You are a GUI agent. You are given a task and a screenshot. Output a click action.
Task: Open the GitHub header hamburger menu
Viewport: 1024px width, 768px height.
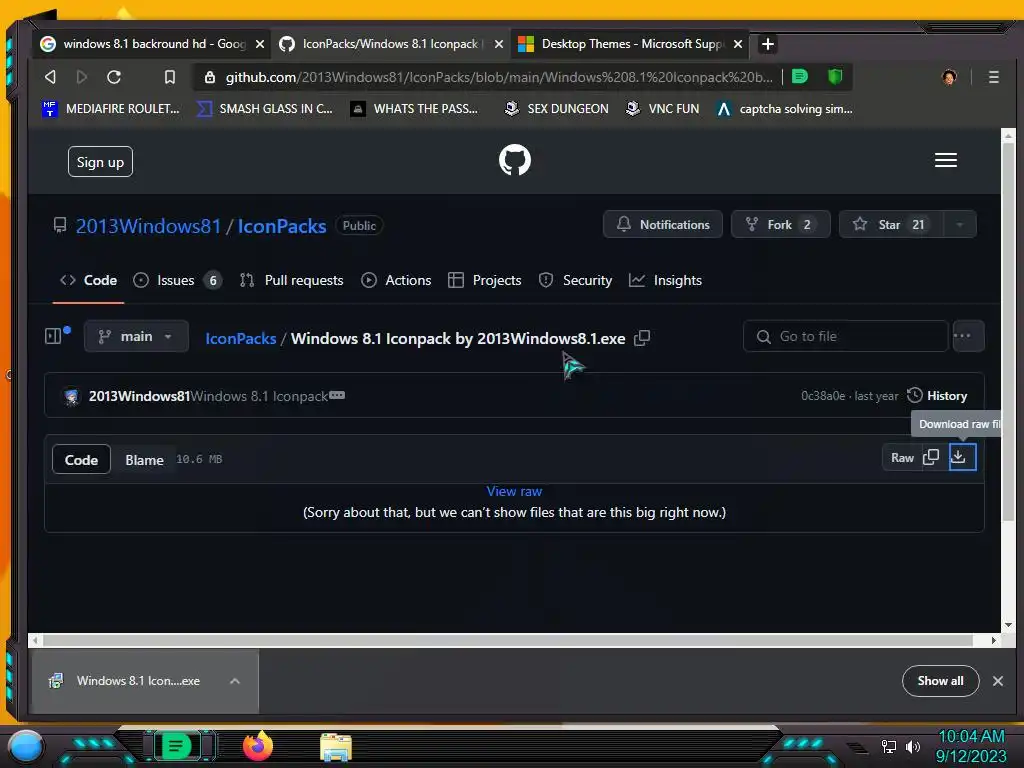click(x=946, y=160)
